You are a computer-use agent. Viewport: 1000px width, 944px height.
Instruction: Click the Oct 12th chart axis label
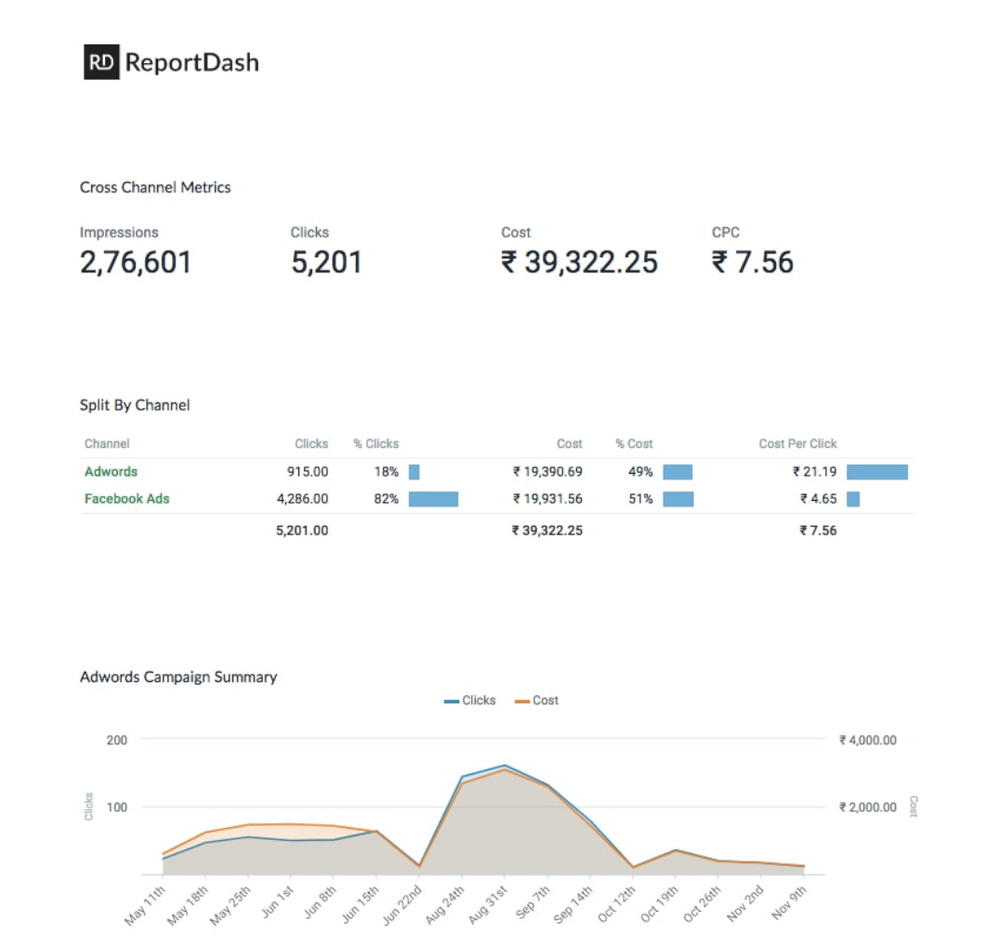click(x=617, y=904)
